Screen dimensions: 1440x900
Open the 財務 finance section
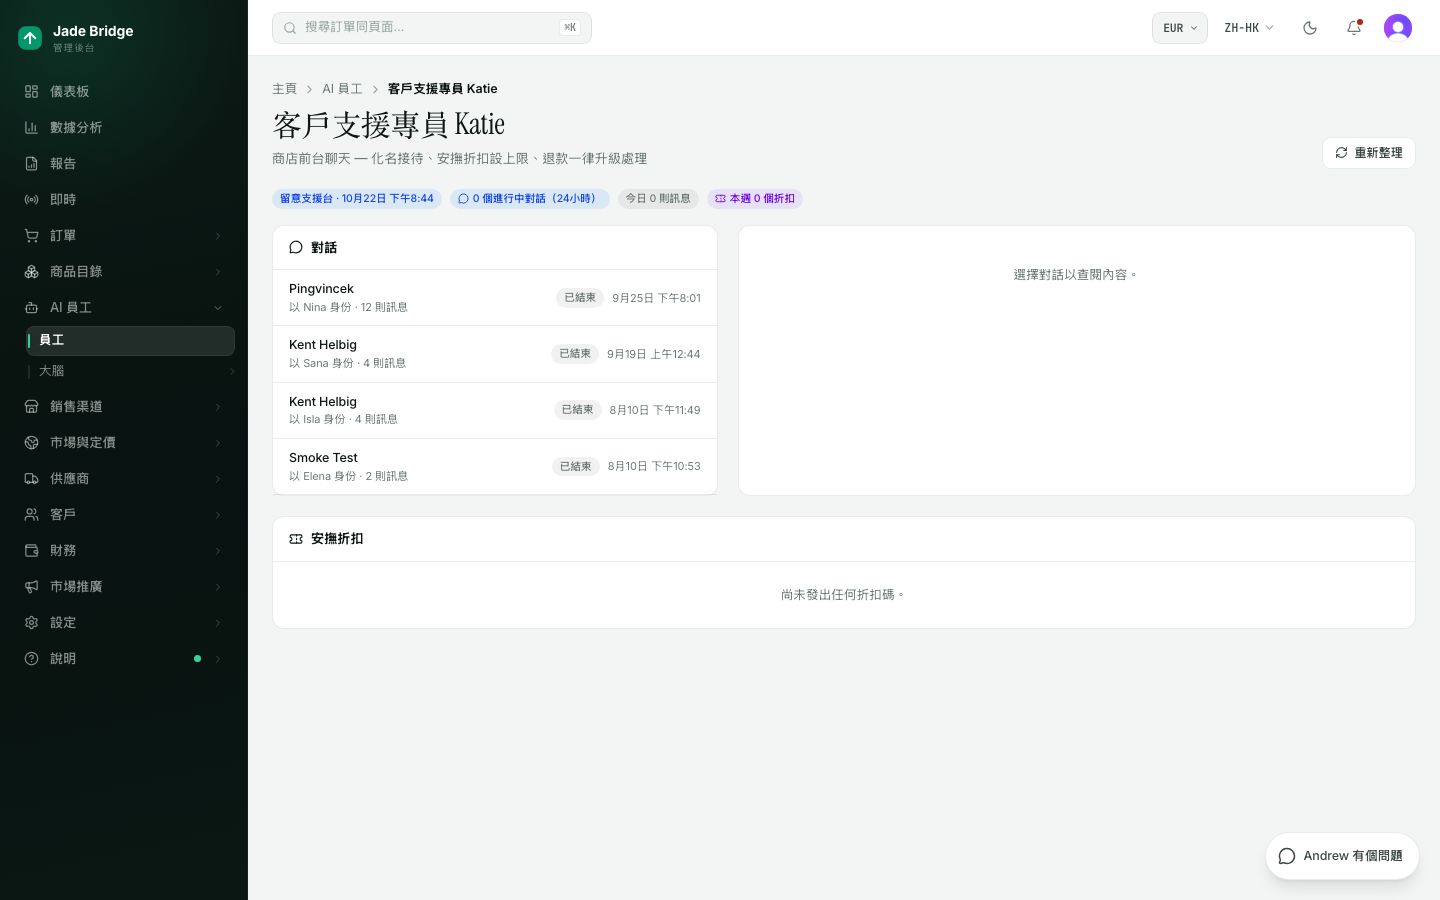tap(124, 550)
